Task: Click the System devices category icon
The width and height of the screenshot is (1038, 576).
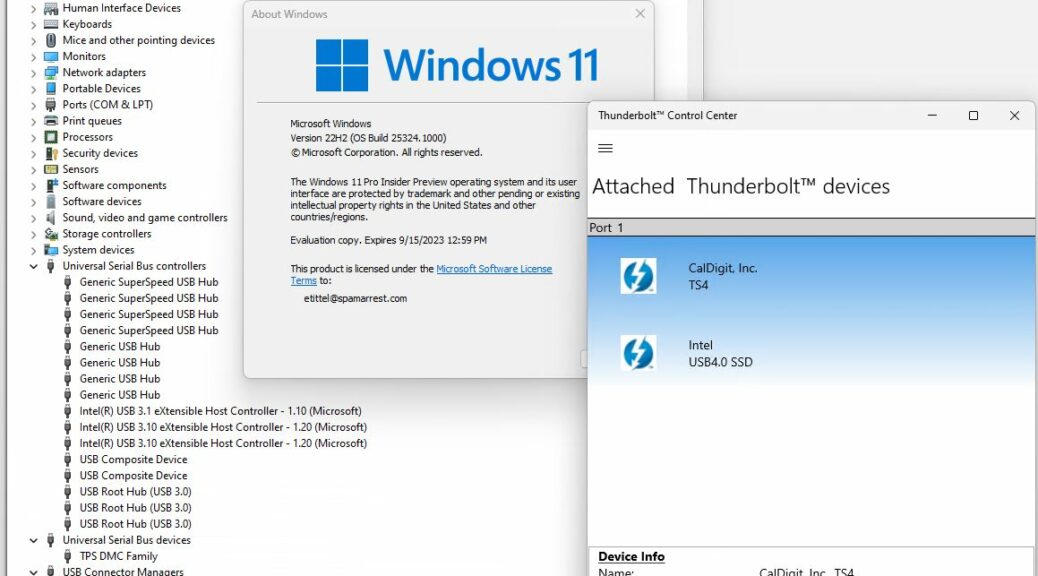Action: [x=51, y=250]
